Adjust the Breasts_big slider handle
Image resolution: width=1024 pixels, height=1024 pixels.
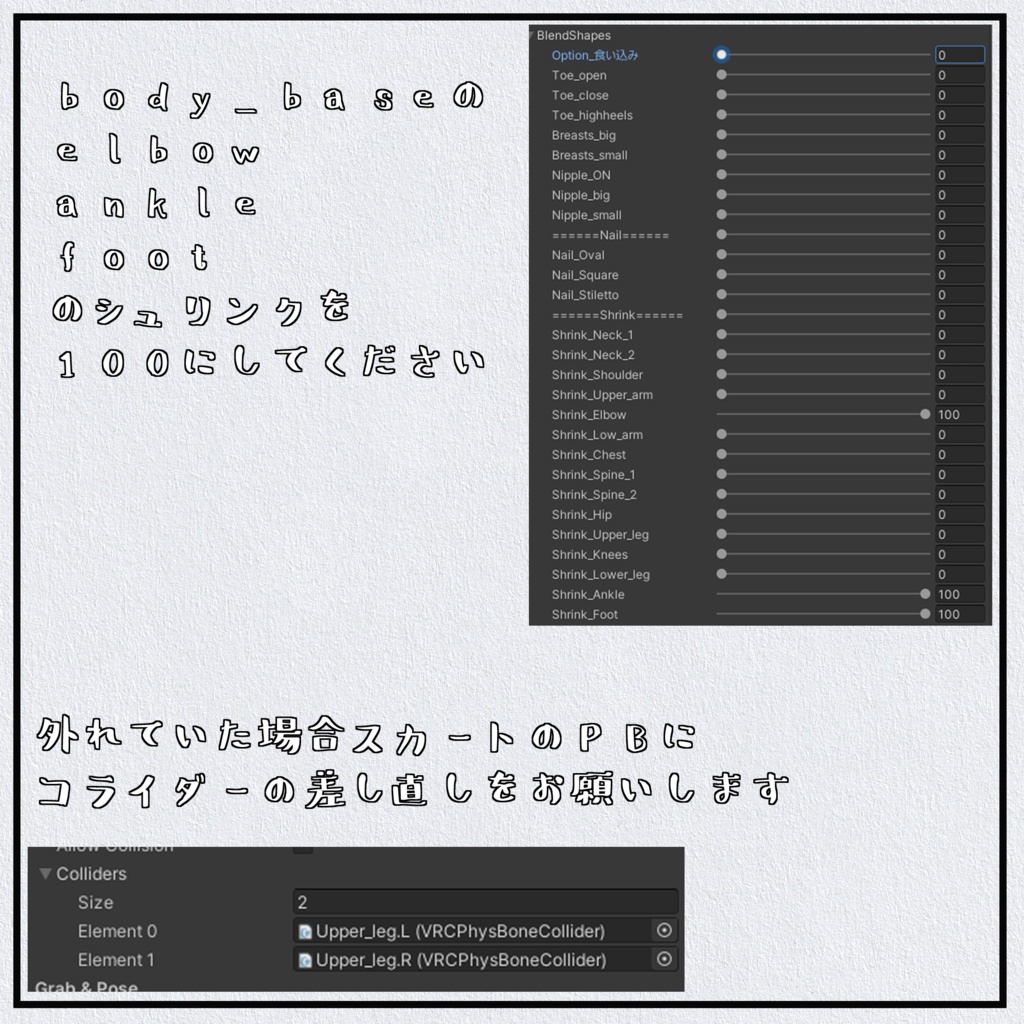click(721, 135)
